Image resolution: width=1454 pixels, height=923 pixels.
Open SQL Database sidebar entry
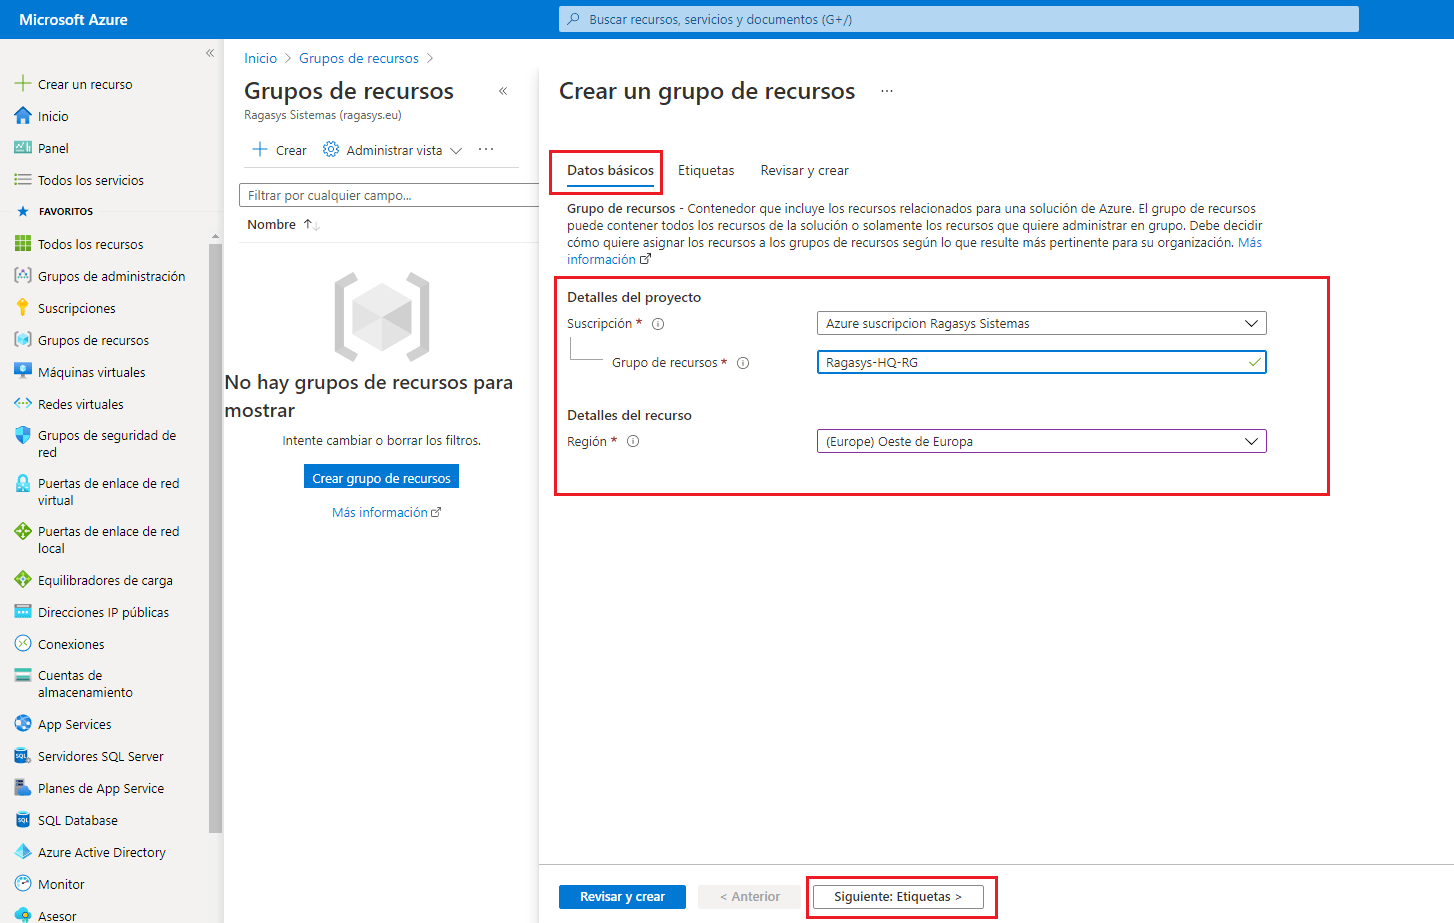(x=78, y=820)
